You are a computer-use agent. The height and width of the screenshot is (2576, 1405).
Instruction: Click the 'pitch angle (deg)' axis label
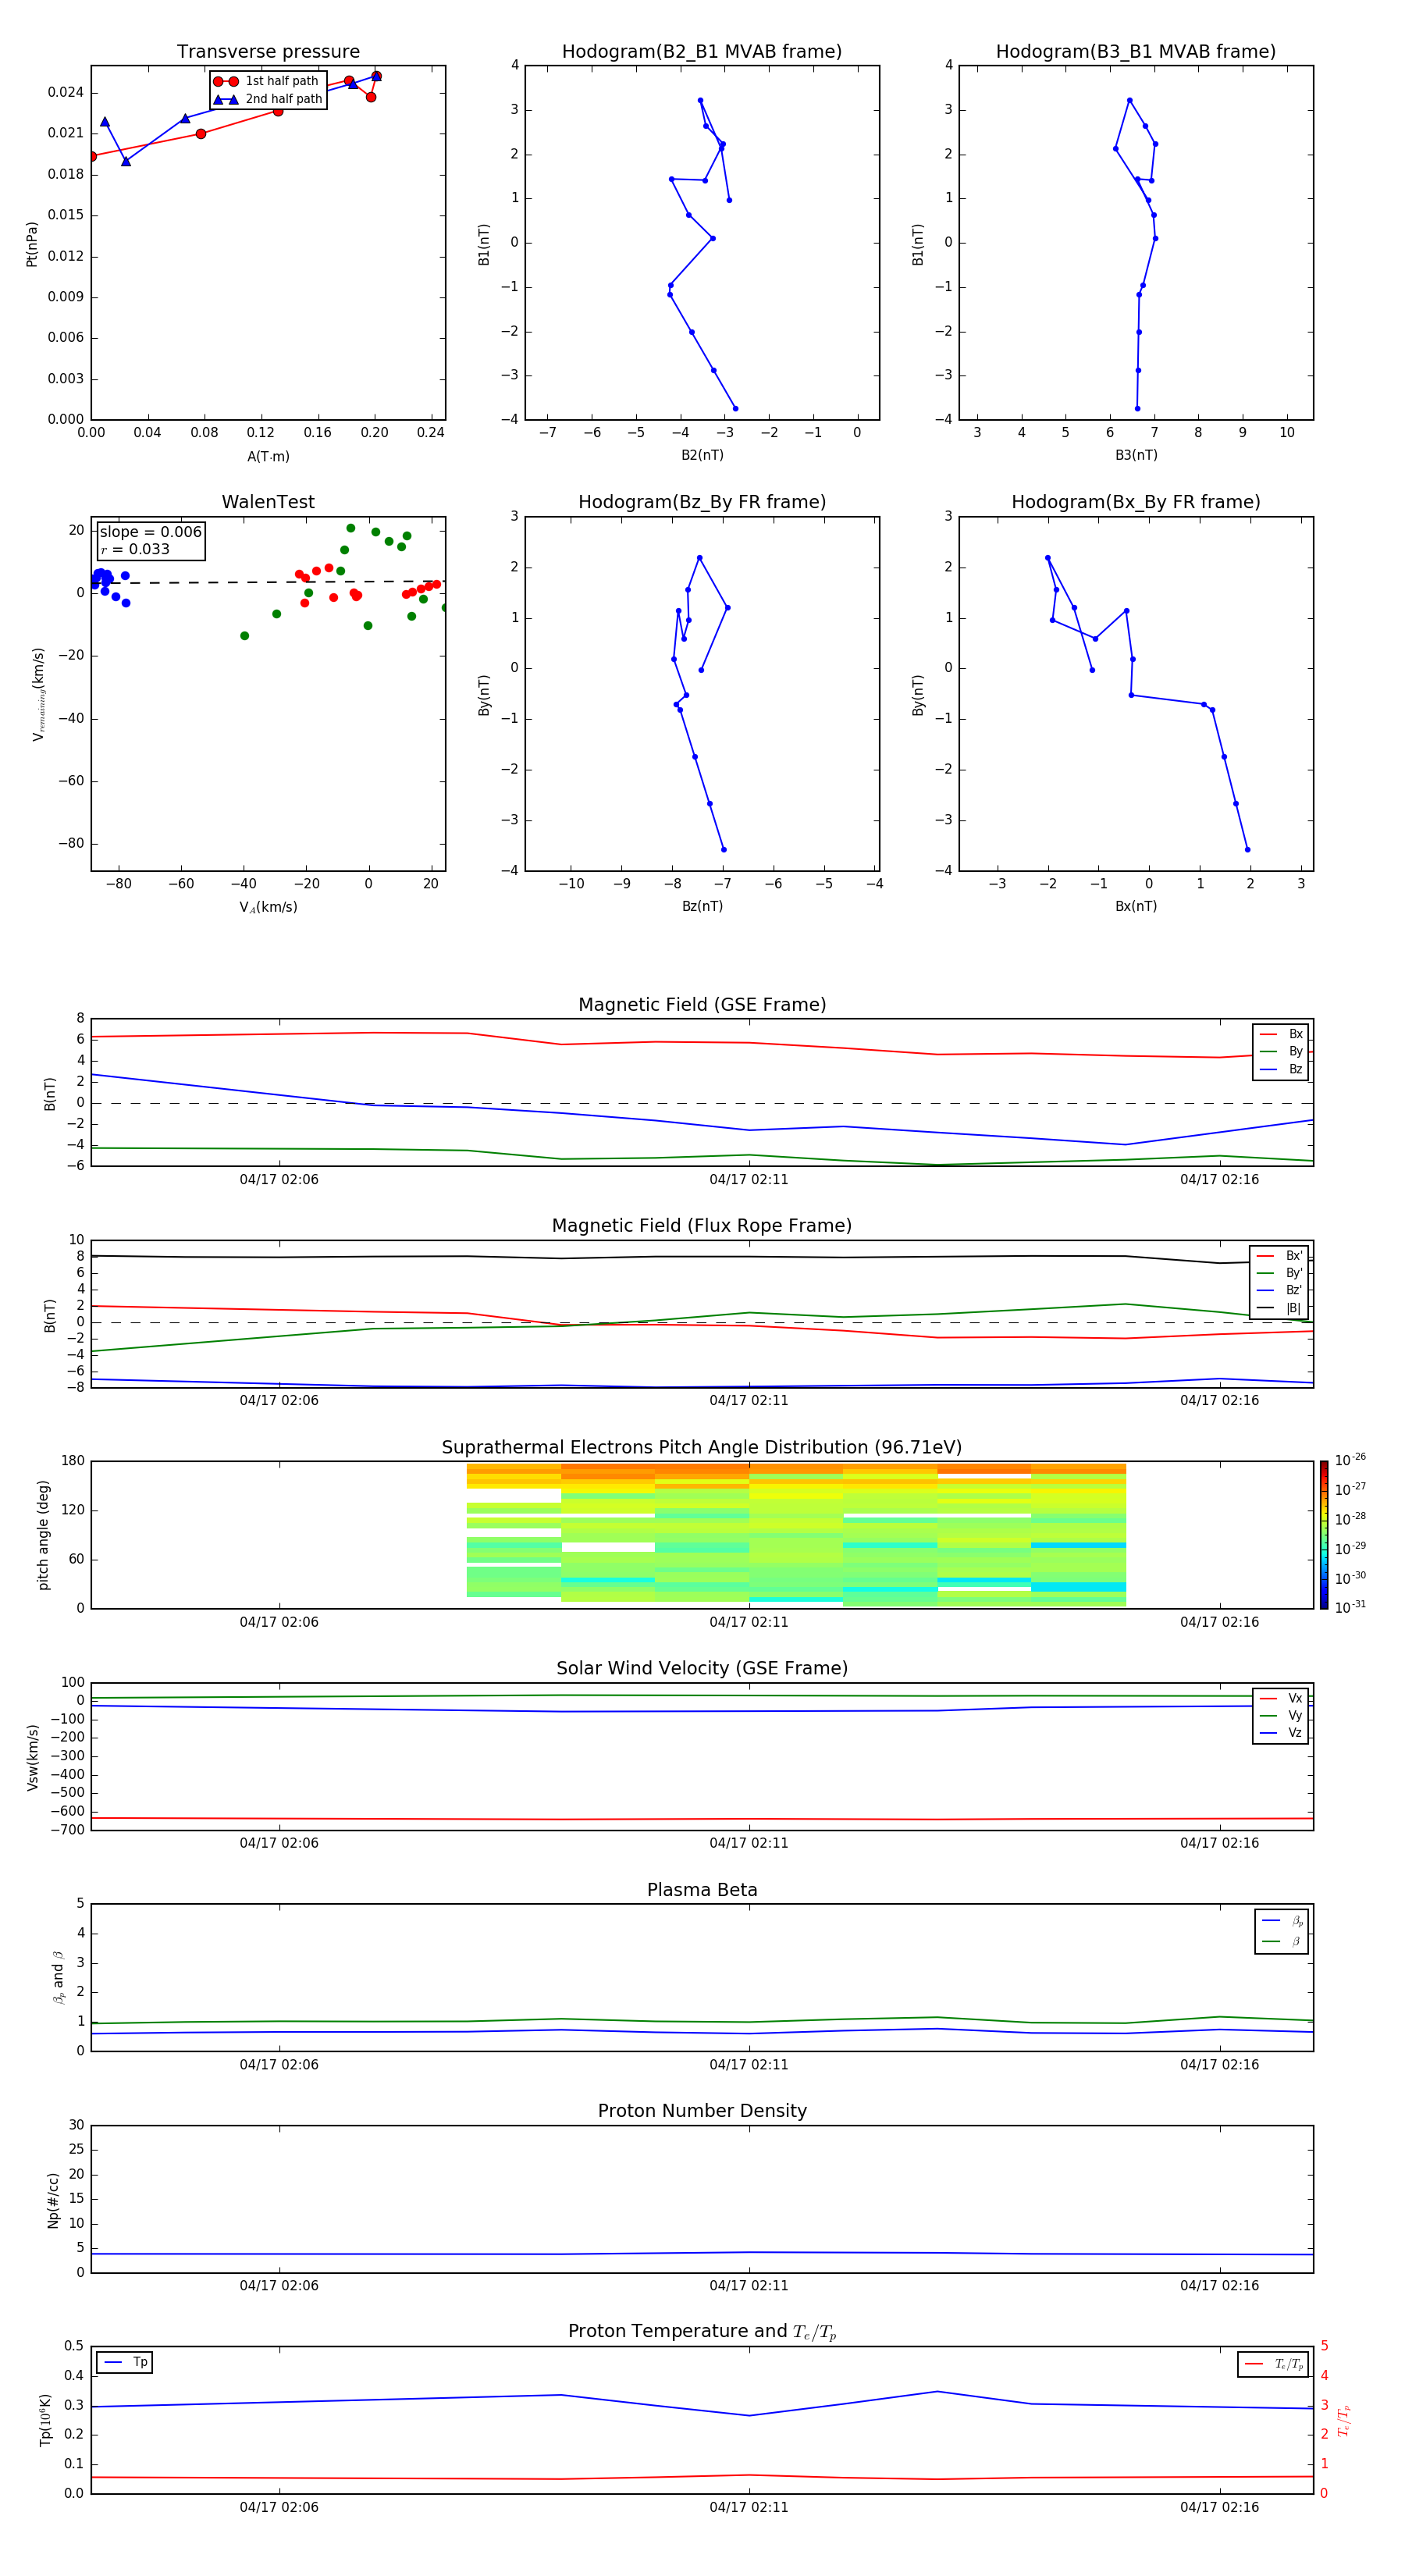click(x=43, y=1535)
